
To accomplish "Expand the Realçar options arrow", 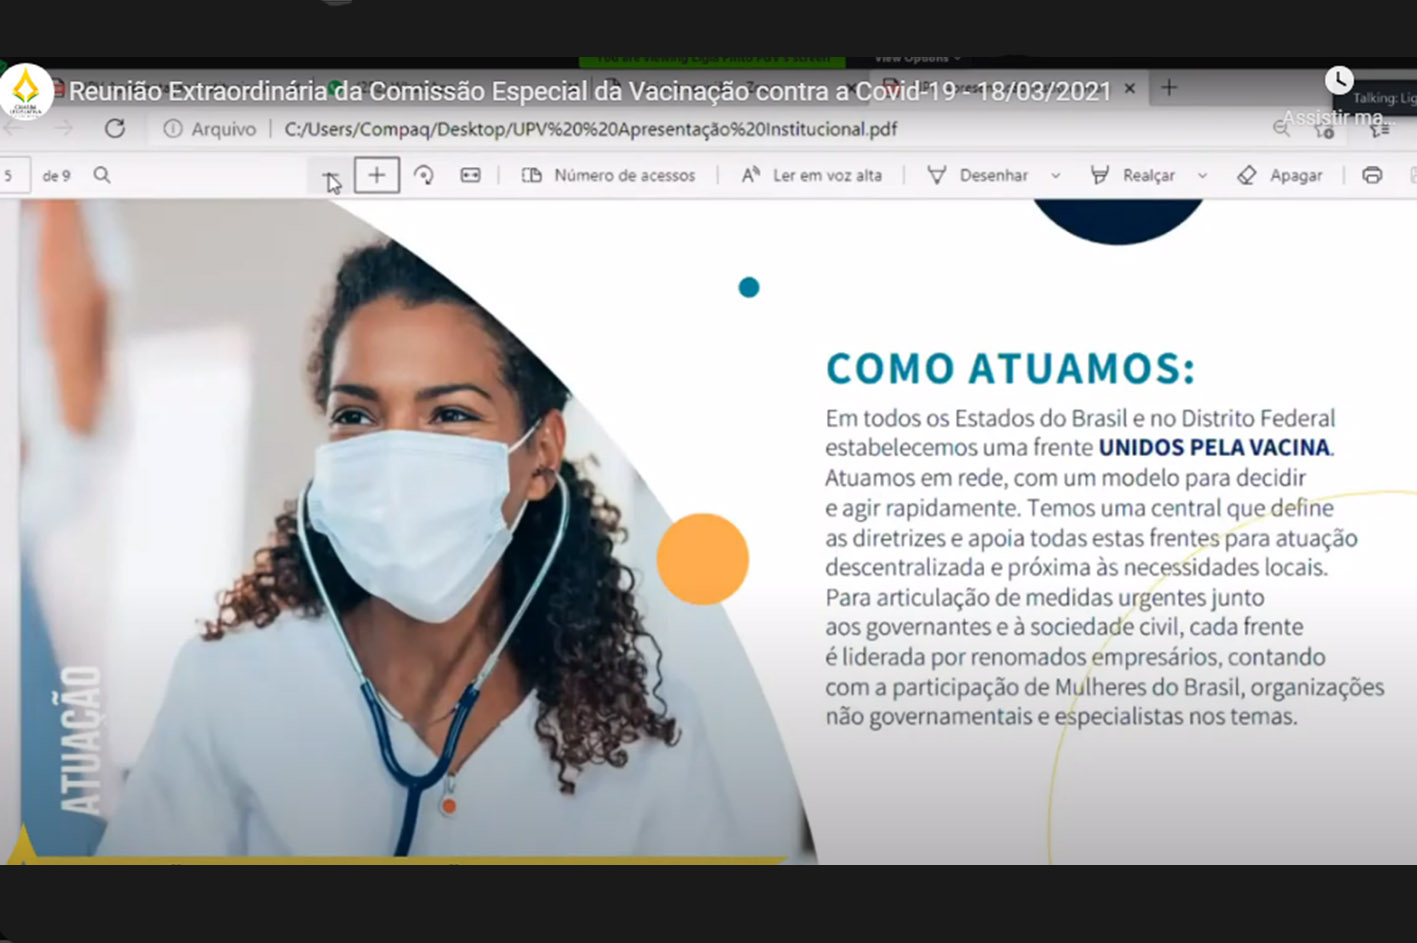I will coord(1203,176).
